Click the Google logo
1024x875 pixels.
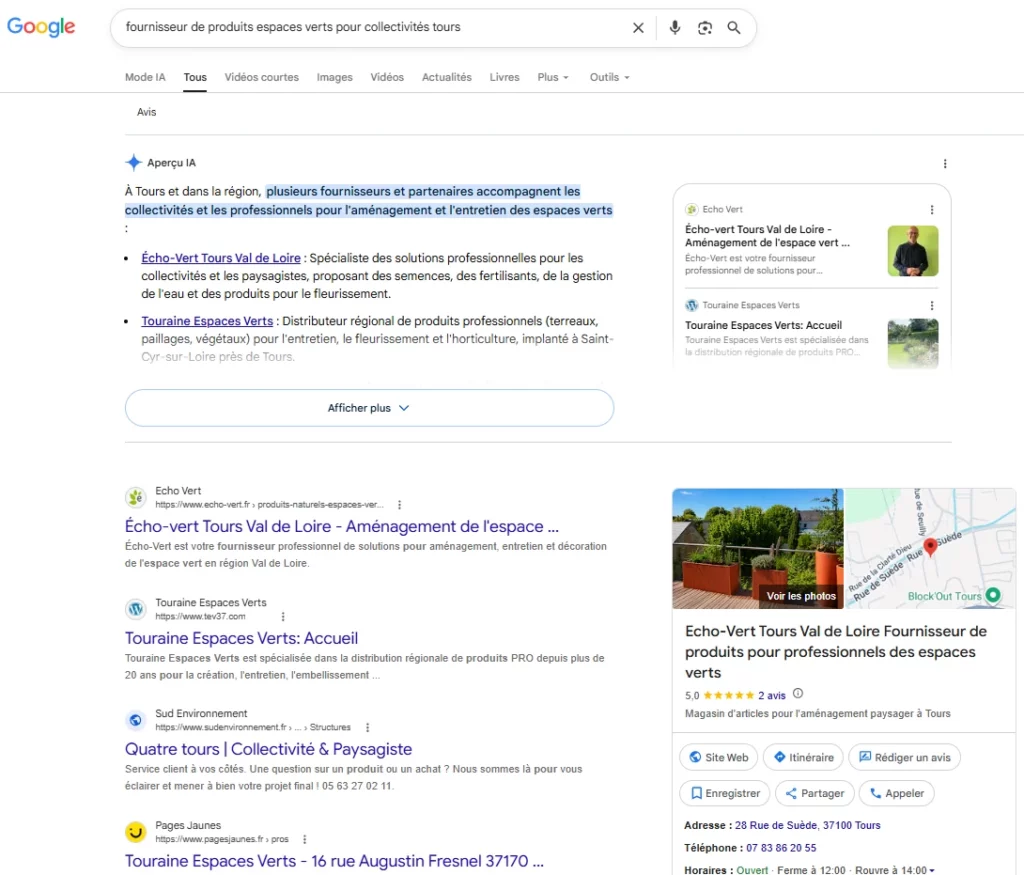point(41,27)
